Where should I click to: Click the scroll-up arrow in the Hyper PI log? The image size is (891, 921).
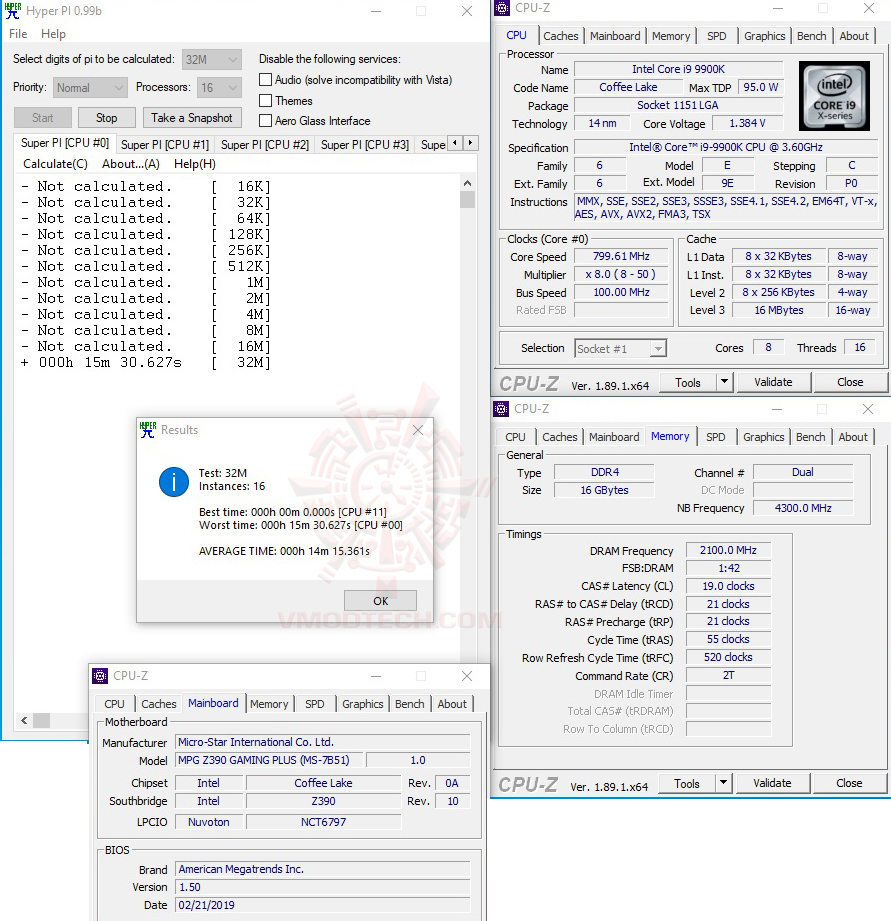click(x=468, y=183)
